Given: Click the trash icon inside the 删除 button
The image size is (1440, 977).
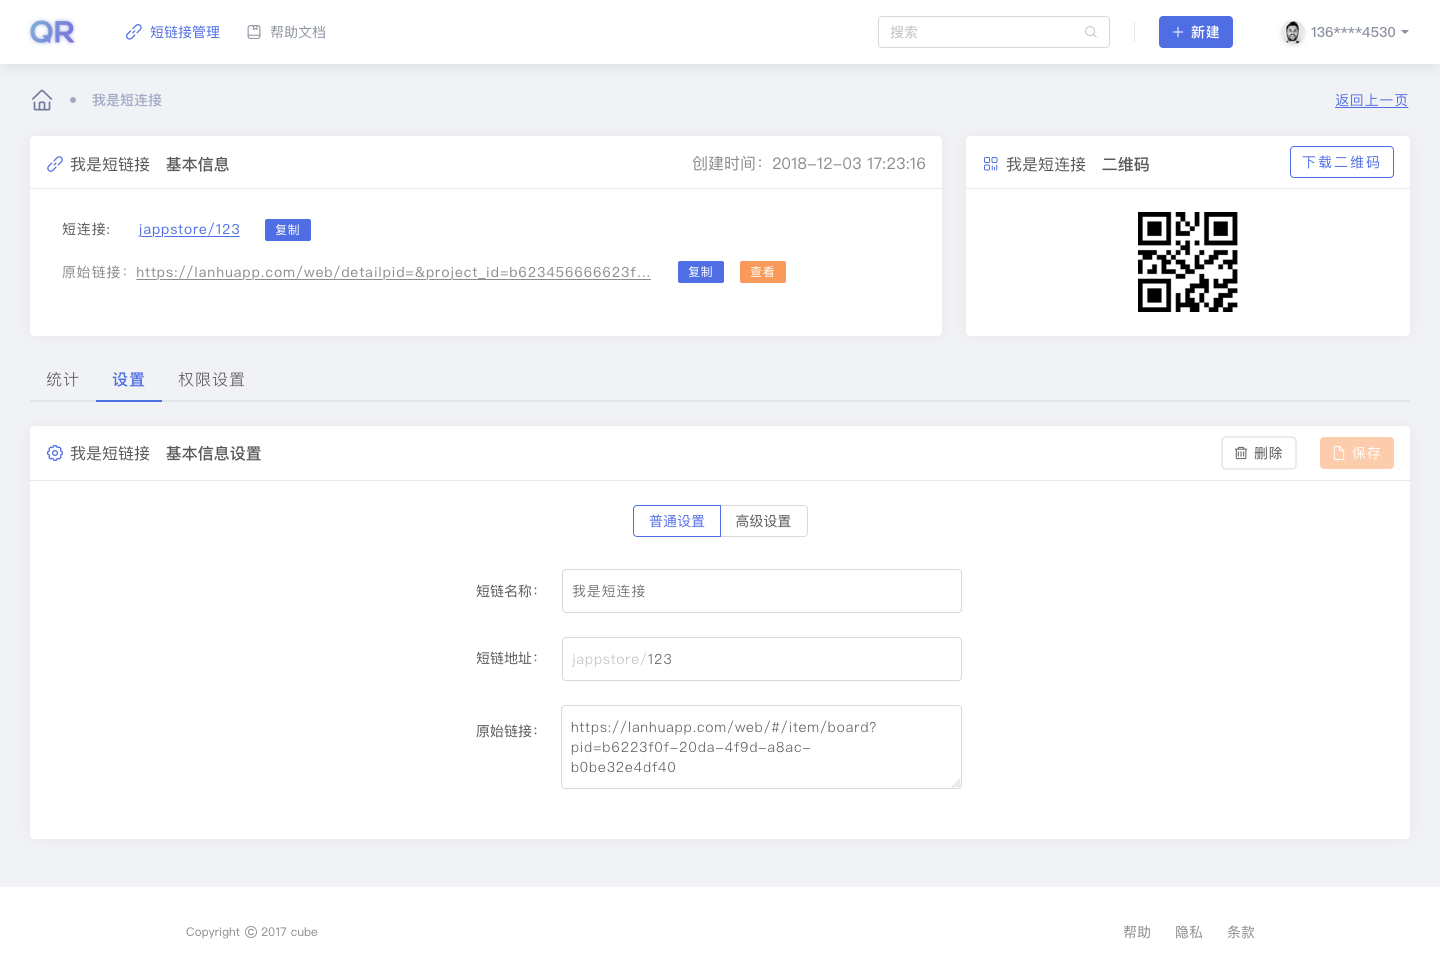Looking at the screenshot, I should (1242, 452).
